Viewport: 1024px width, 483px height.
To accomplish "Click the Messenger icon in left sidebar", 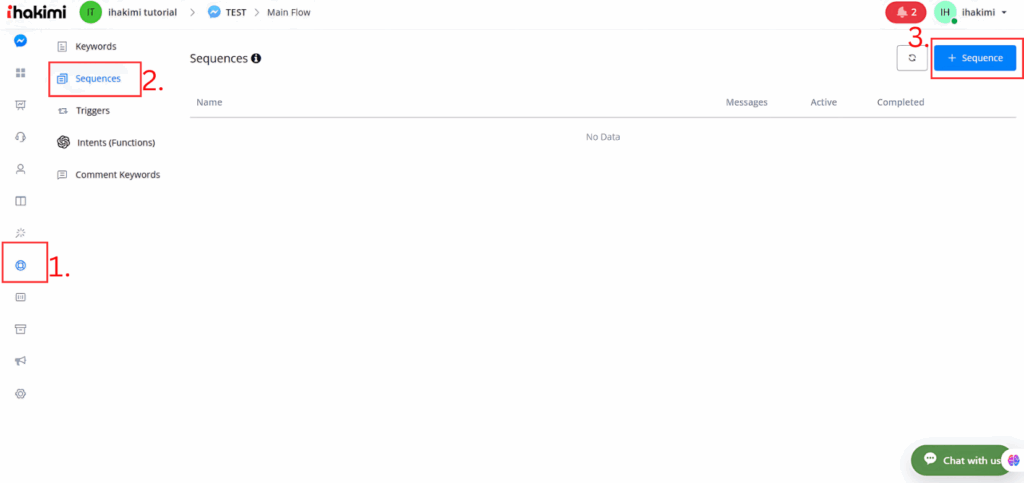I will [x=21, y=41].
